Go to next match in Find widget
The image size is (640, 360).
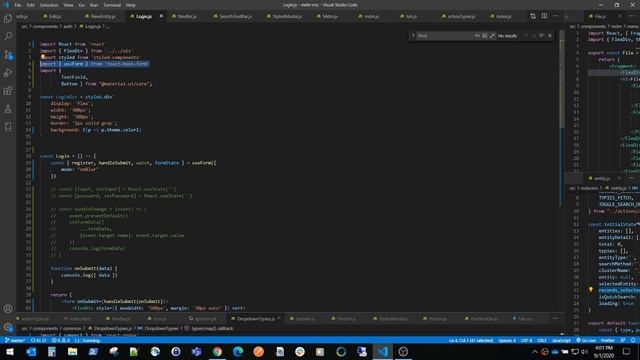pos(534,36)
